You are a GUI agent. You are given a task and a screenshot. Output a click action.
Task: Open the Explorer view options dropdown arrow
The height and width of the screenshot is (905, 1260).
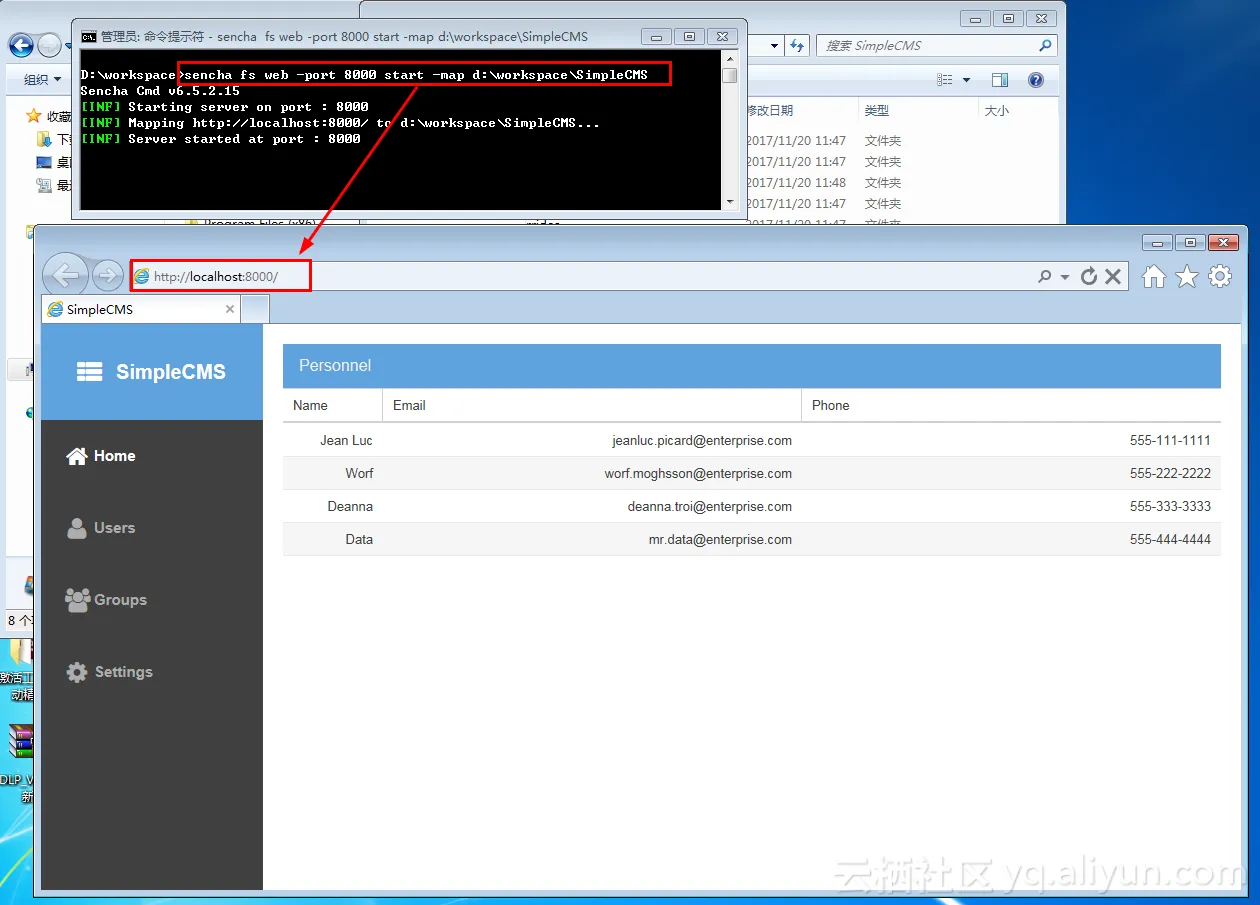coord(966,80)
